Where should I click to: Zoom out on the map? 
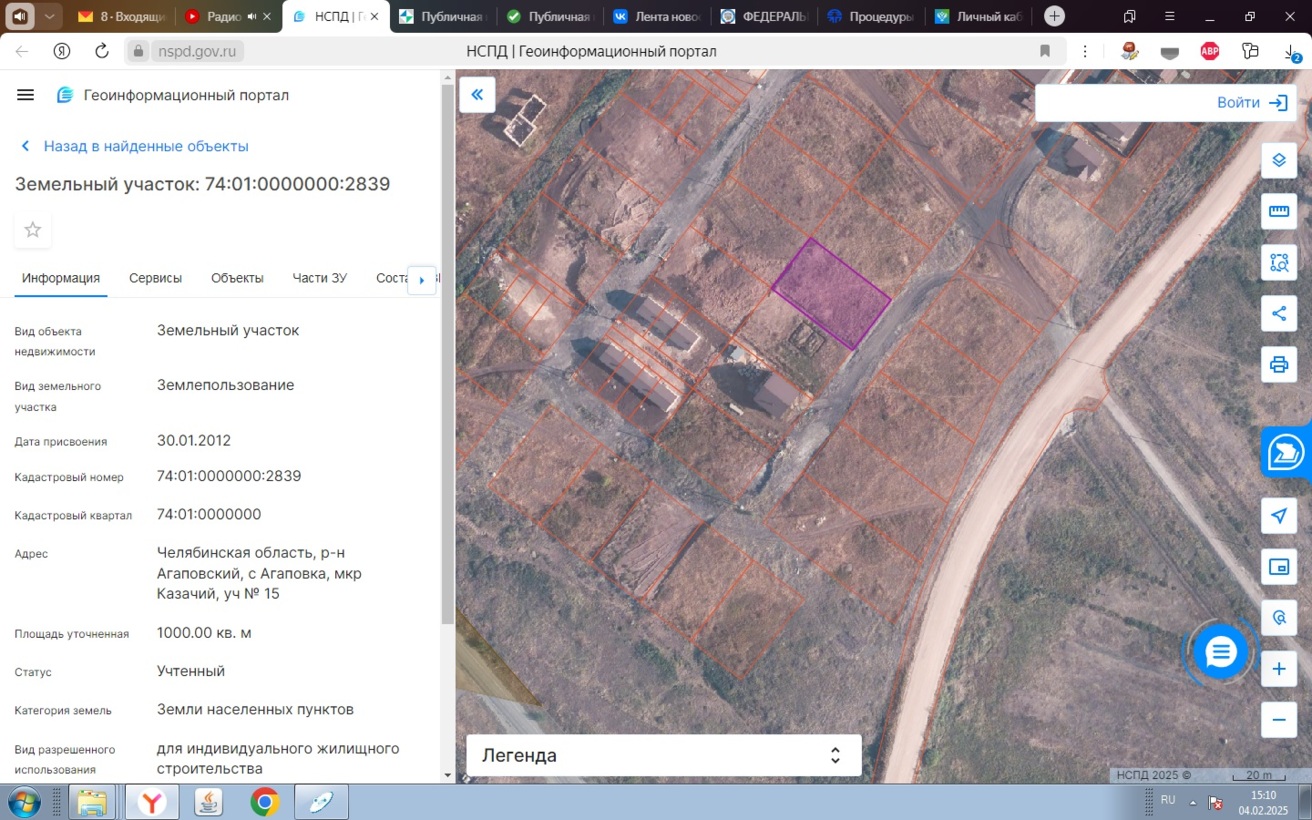[1278, 719]
